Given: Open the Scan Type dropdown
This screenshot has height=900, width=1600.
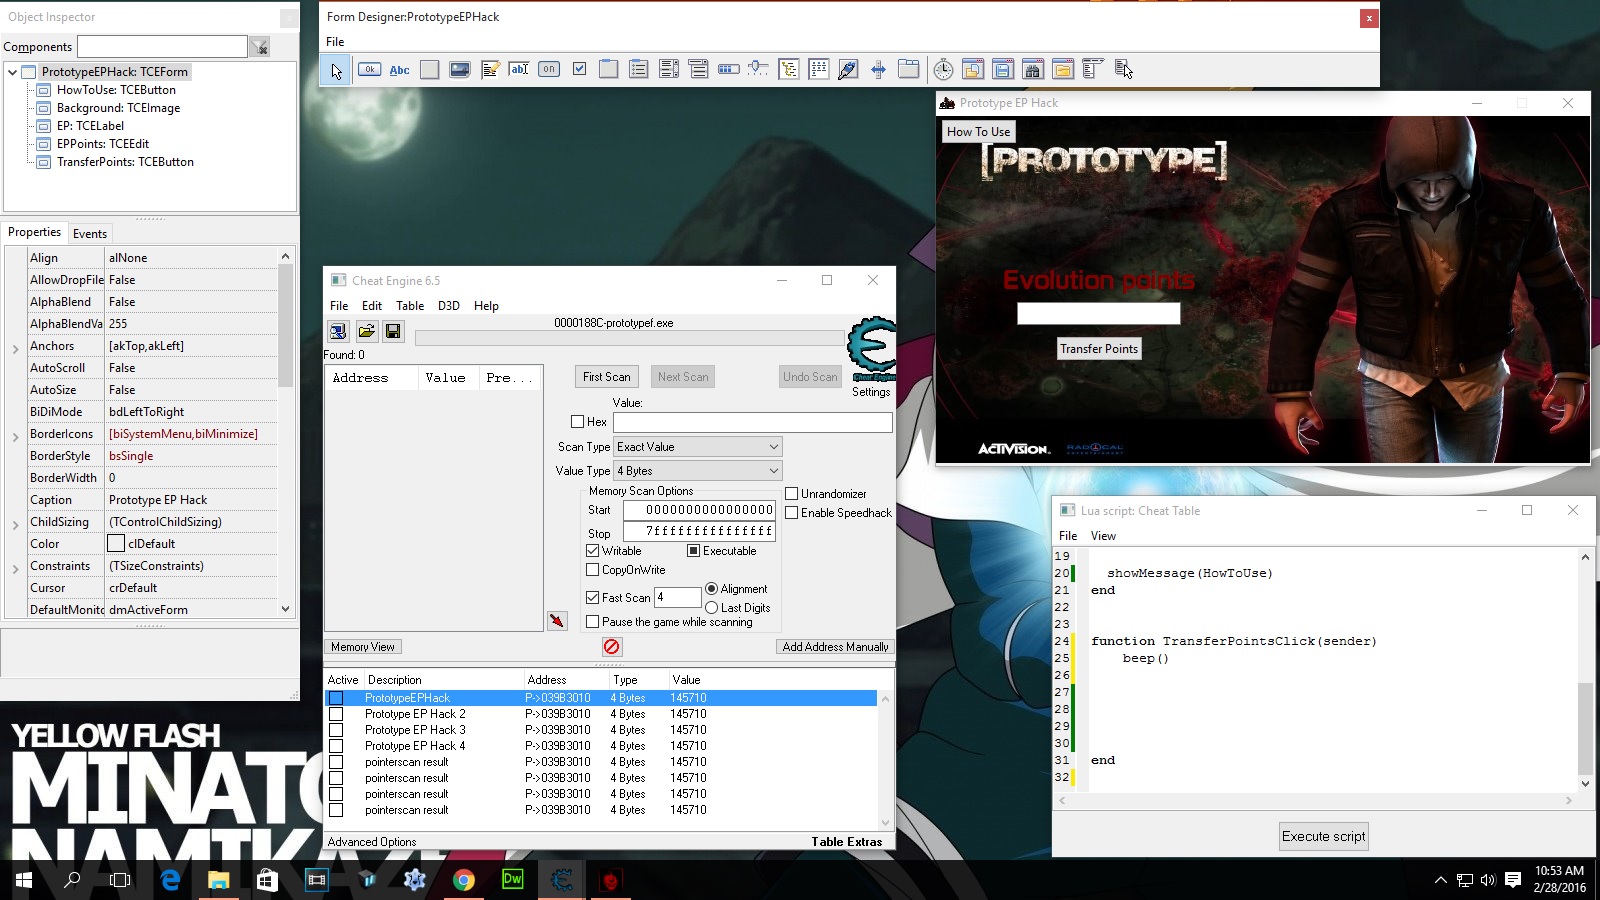Looking at the screenshot, I should point(698,447).
